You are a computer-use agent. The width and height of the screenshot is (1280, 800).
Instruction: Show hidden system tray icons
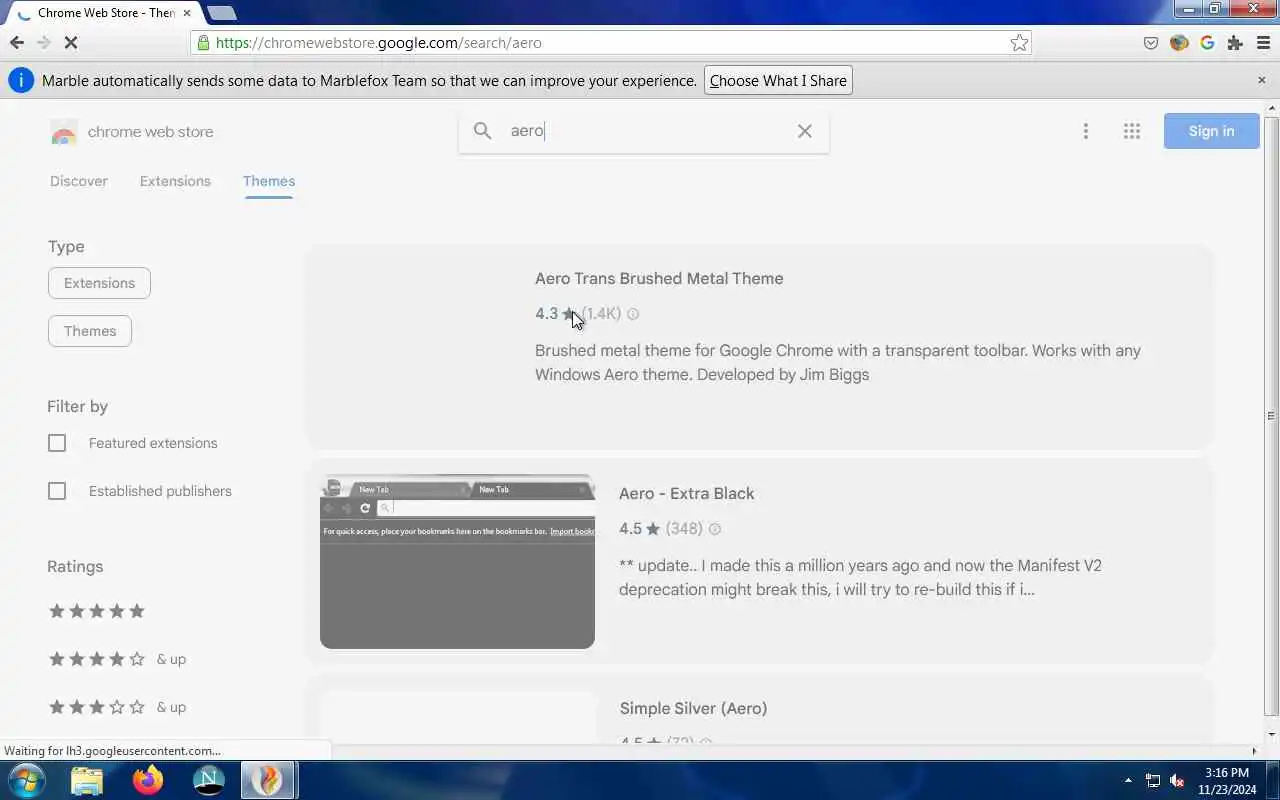(1128, 780)
